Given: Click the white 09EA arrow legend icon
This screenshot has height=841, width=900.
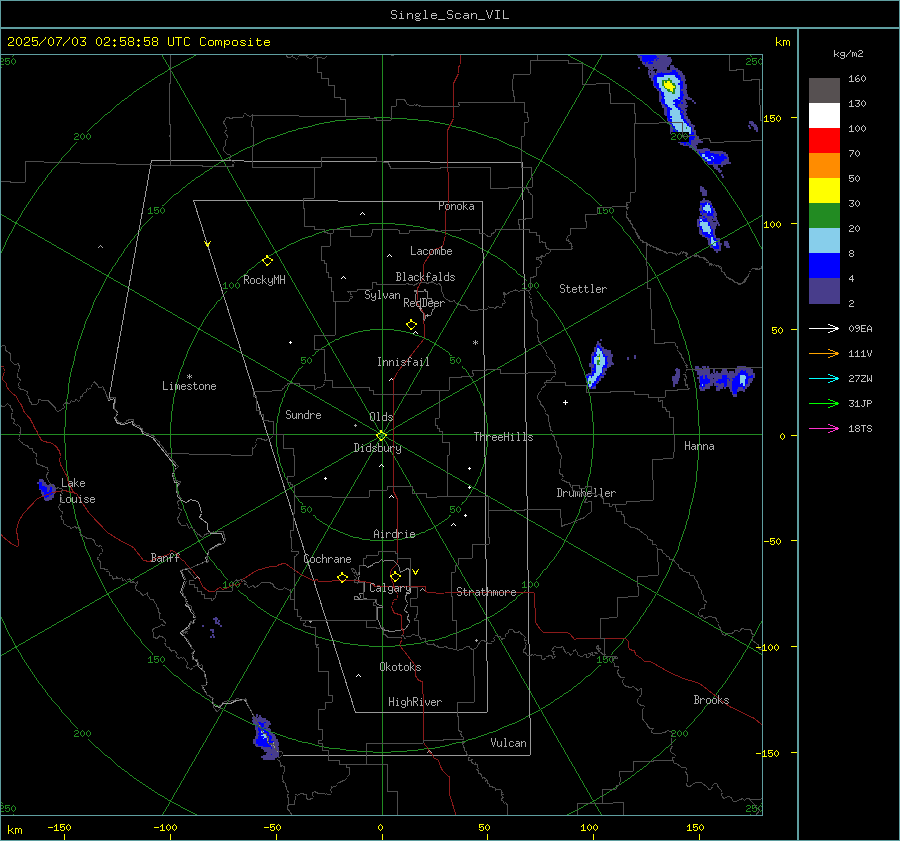Looking at the screenshot, I should click(x=824, y=328).
